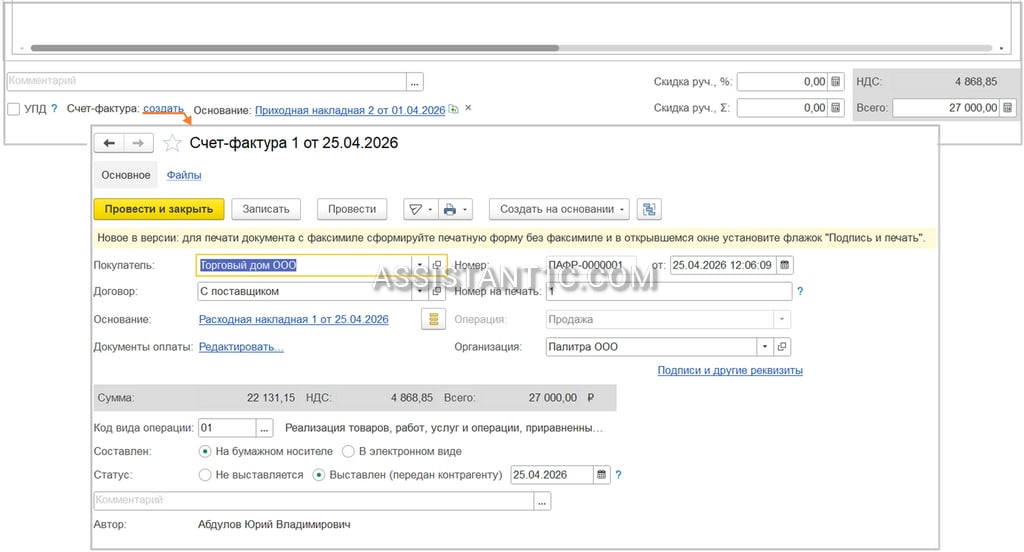Click the Провести button
1024x552 pixels.
tap(352, 209)
